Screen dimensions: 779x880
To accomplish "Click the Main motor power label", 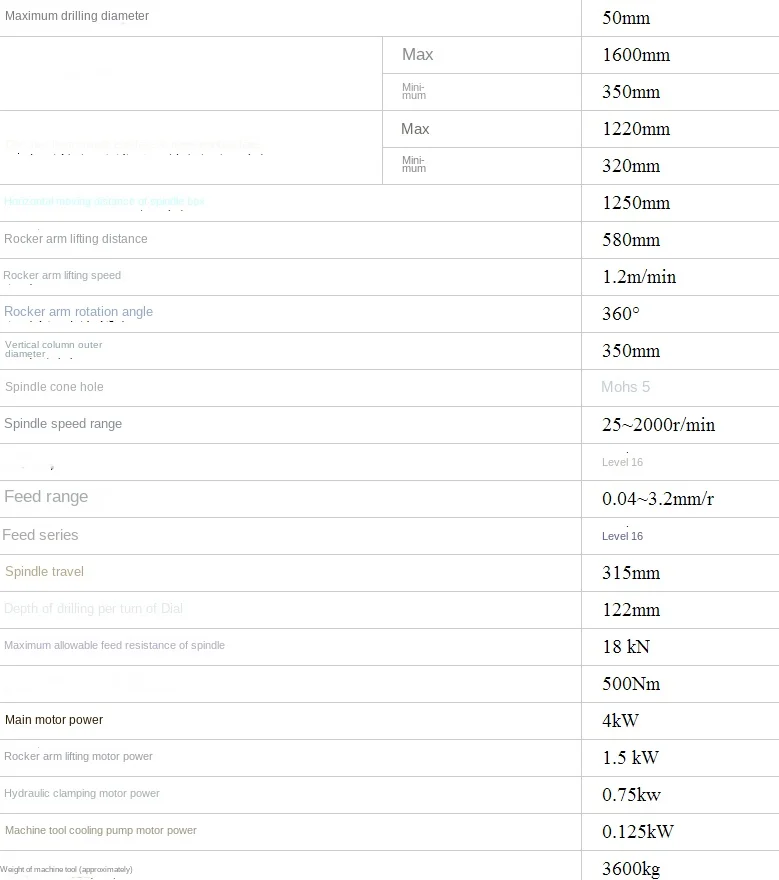I will [54, 720].
